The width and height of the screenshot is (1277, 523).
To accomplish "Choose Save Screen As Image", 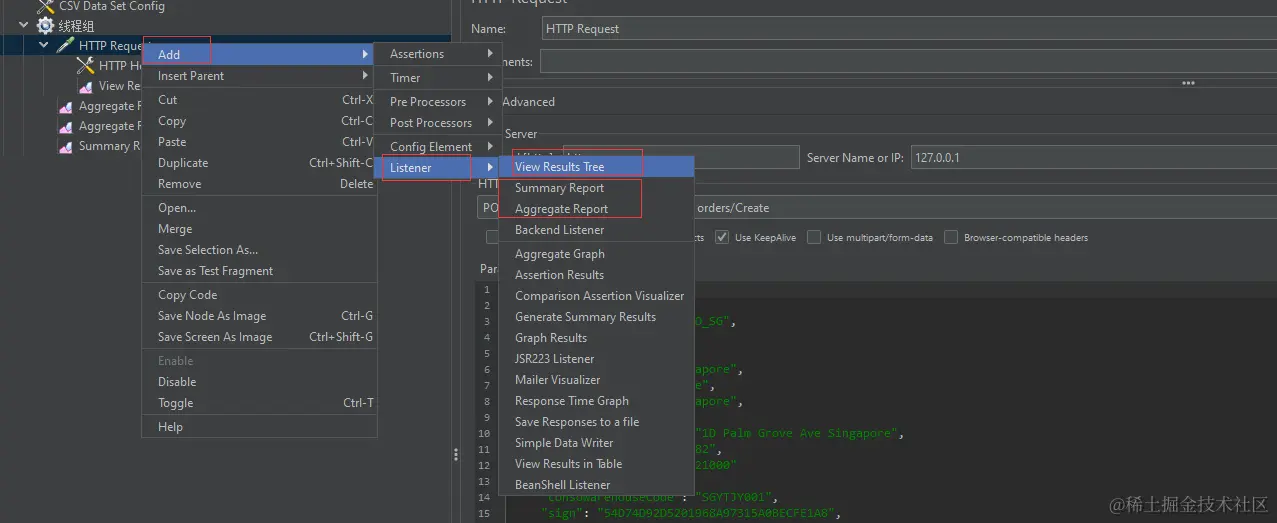I will pyautogui.click(x=258, y=337).
